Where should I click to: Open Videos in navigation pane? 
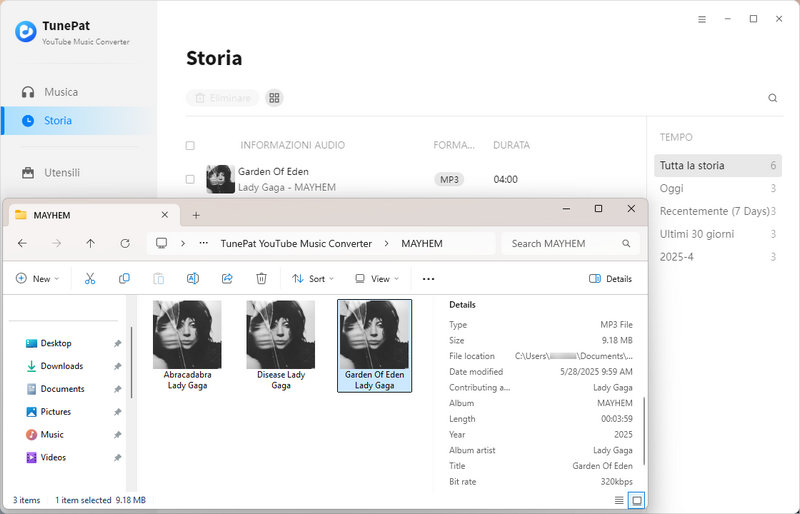coord(46,457)
